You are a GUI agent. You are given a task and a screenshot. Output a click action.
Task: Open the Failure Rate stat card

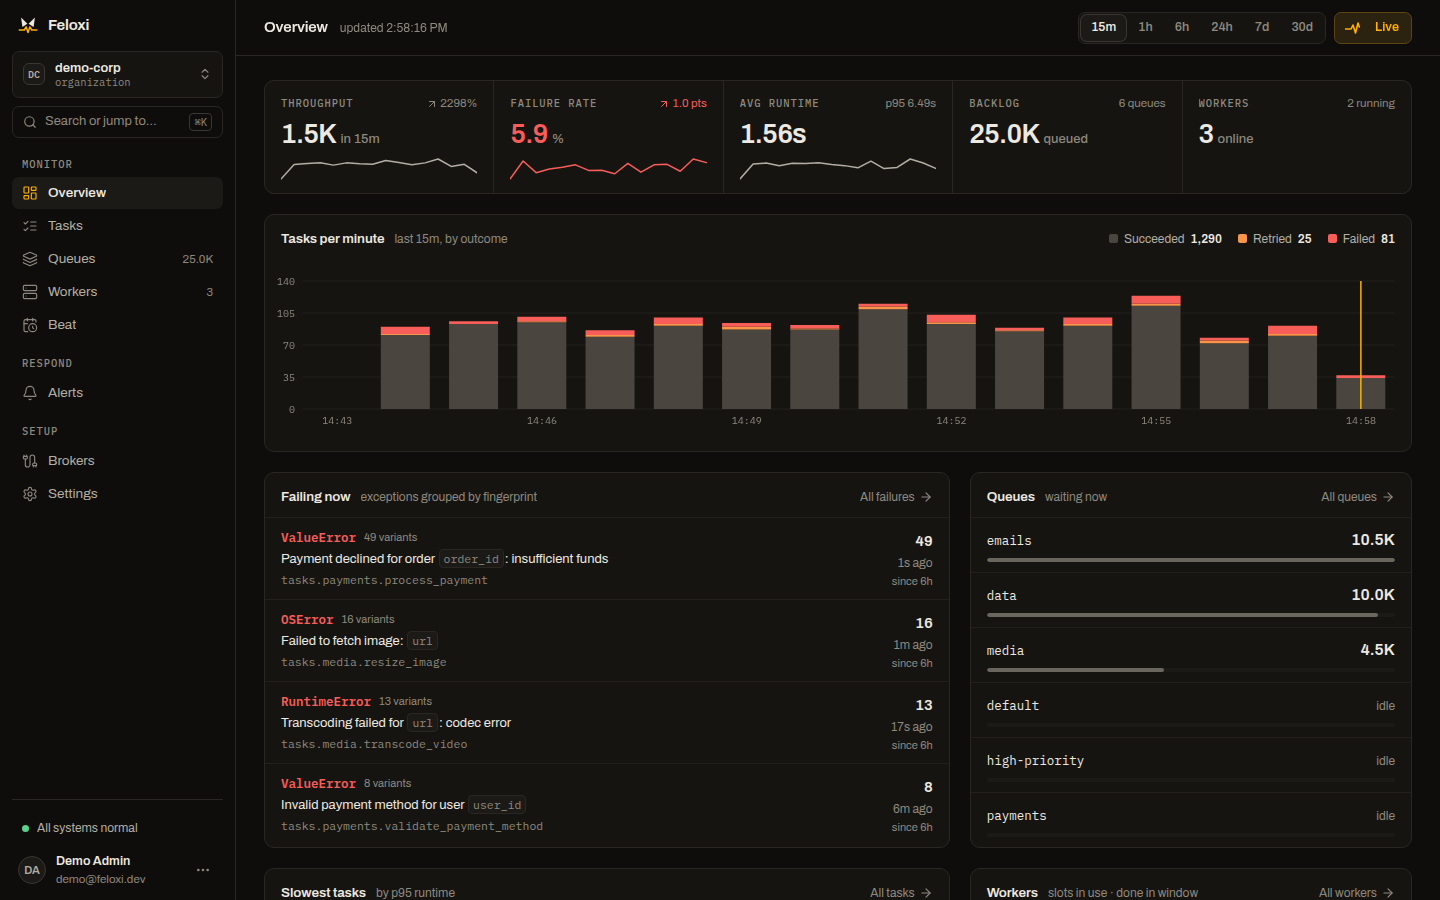(x=609, y=137)
